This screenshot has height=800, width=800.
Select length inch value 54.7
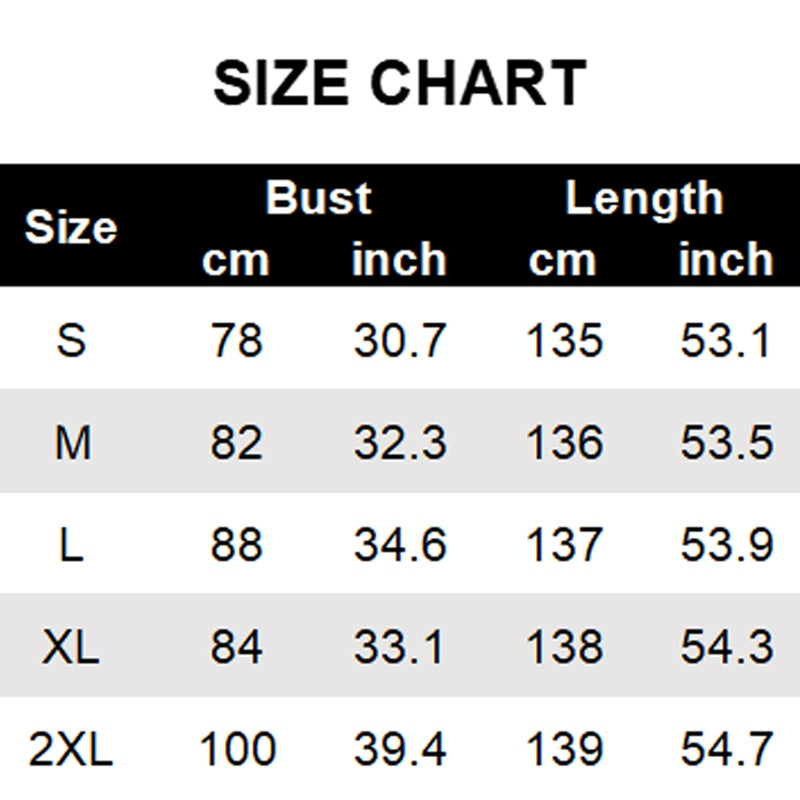pyautogui.click(x=727, y=750)
